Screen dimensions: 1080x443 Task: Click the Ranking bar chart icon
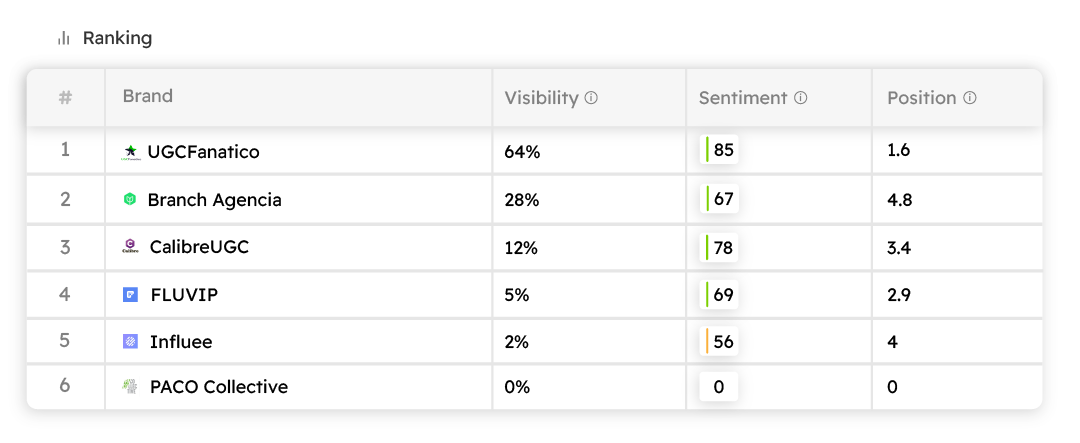point(64,38)
